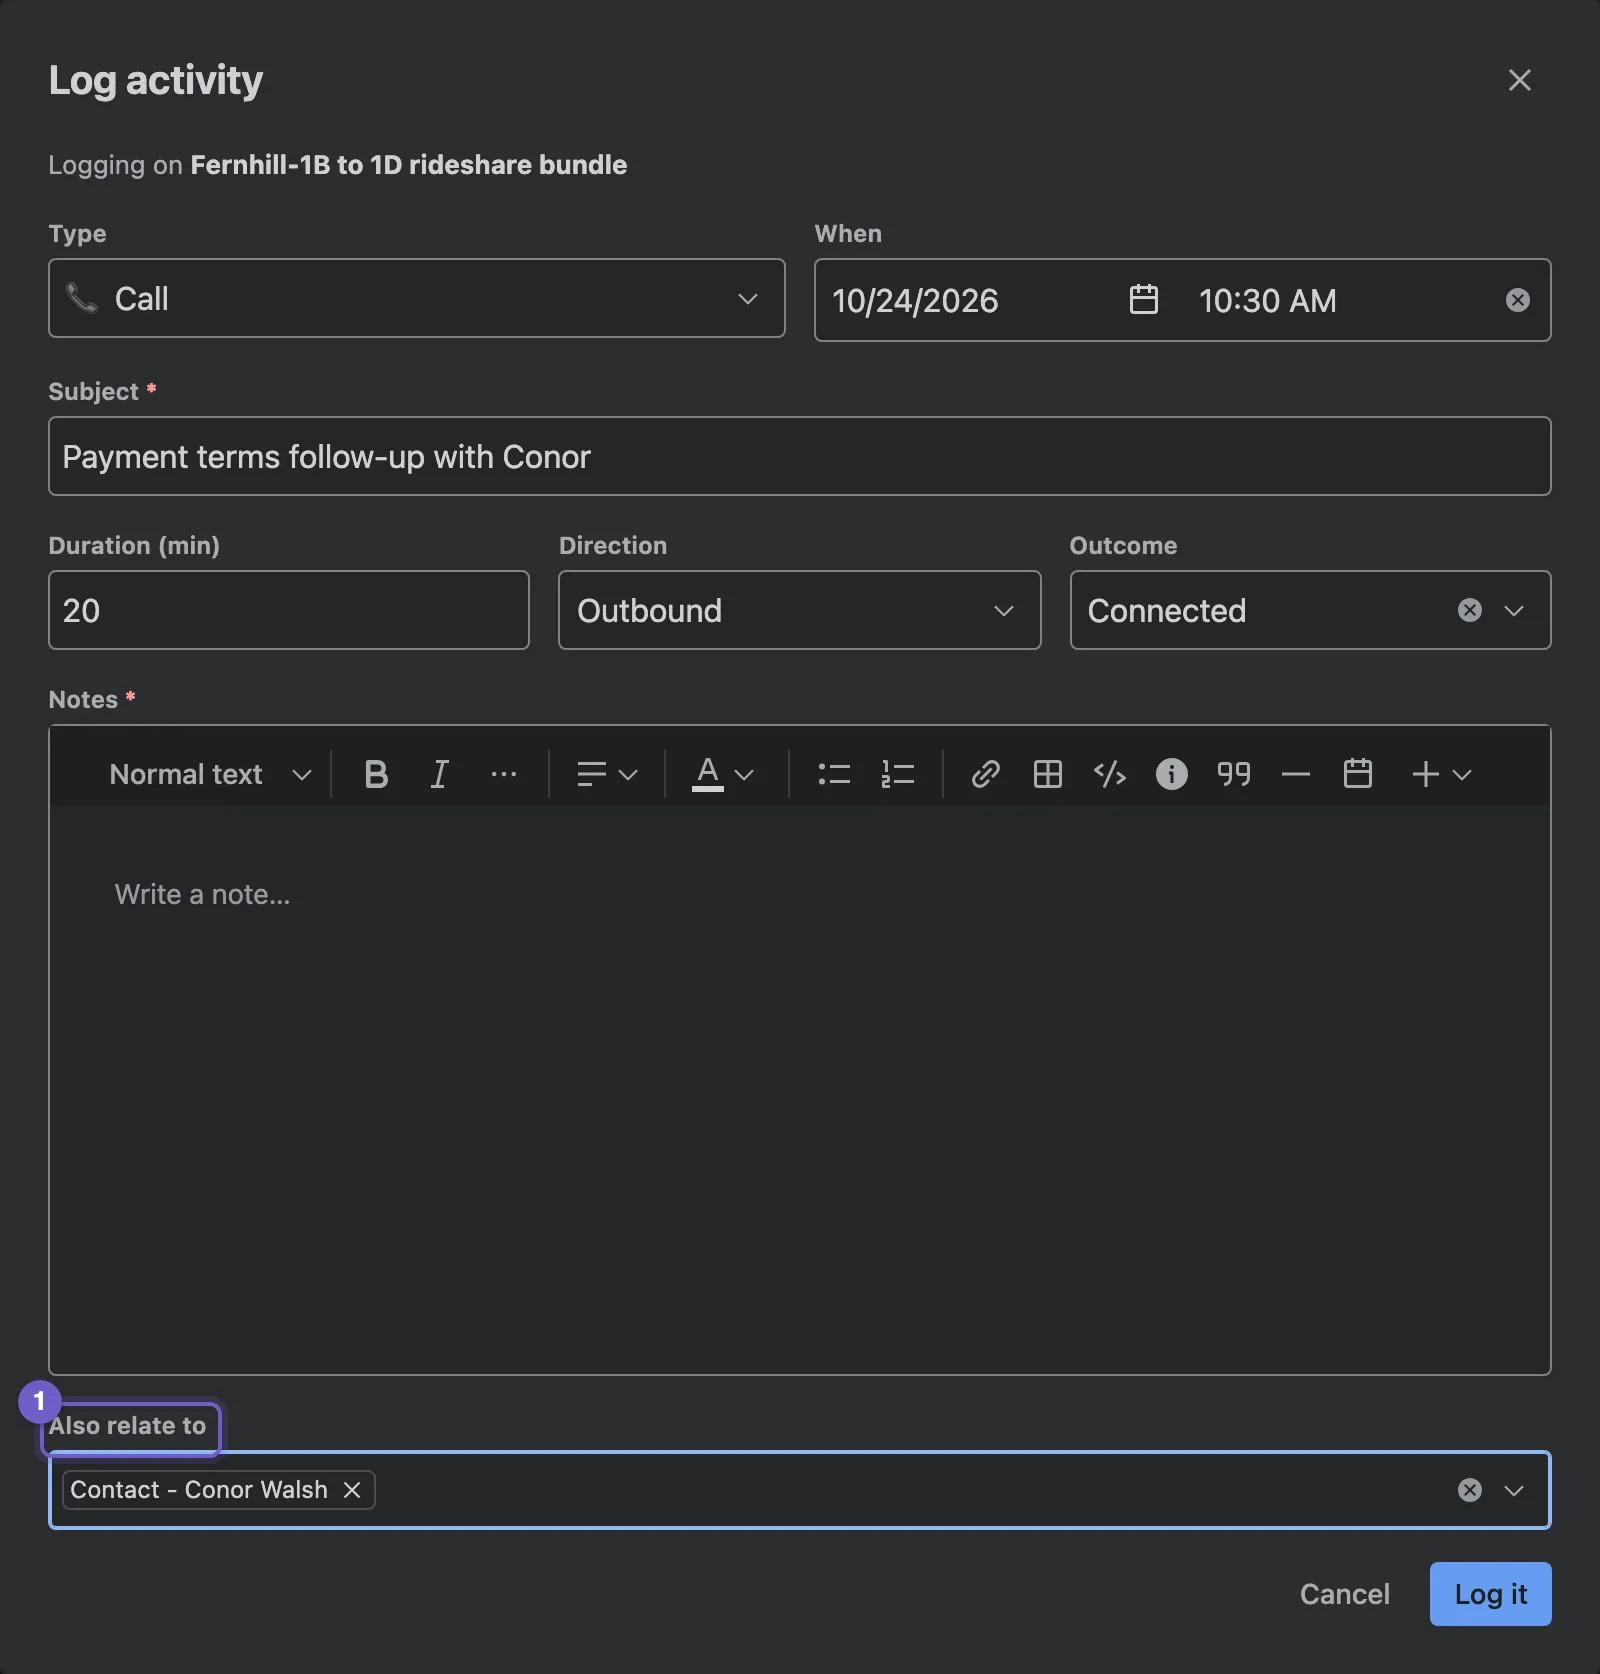Click the Log it button
The image size is (1600, 1674).
[1490, 1594]
